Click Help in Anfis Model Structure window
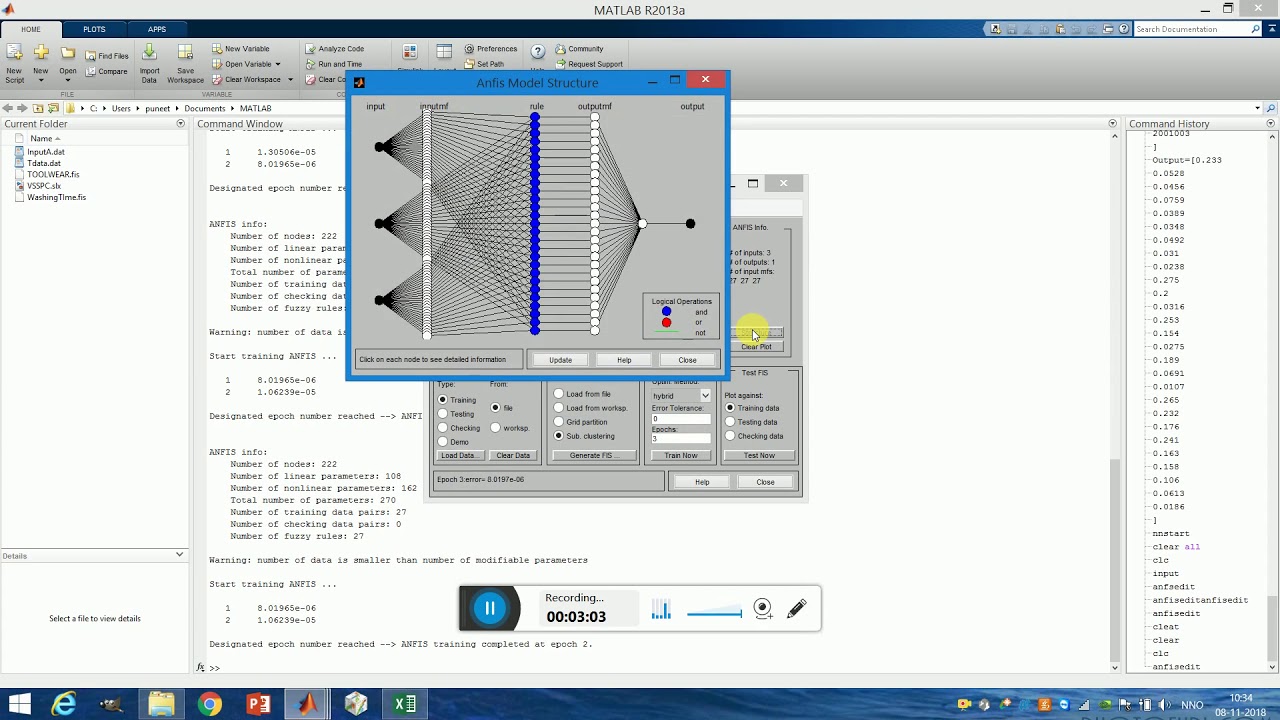The width and height of the screenshot is (1280, 720). pyautogui.click(x=624, y=360)
